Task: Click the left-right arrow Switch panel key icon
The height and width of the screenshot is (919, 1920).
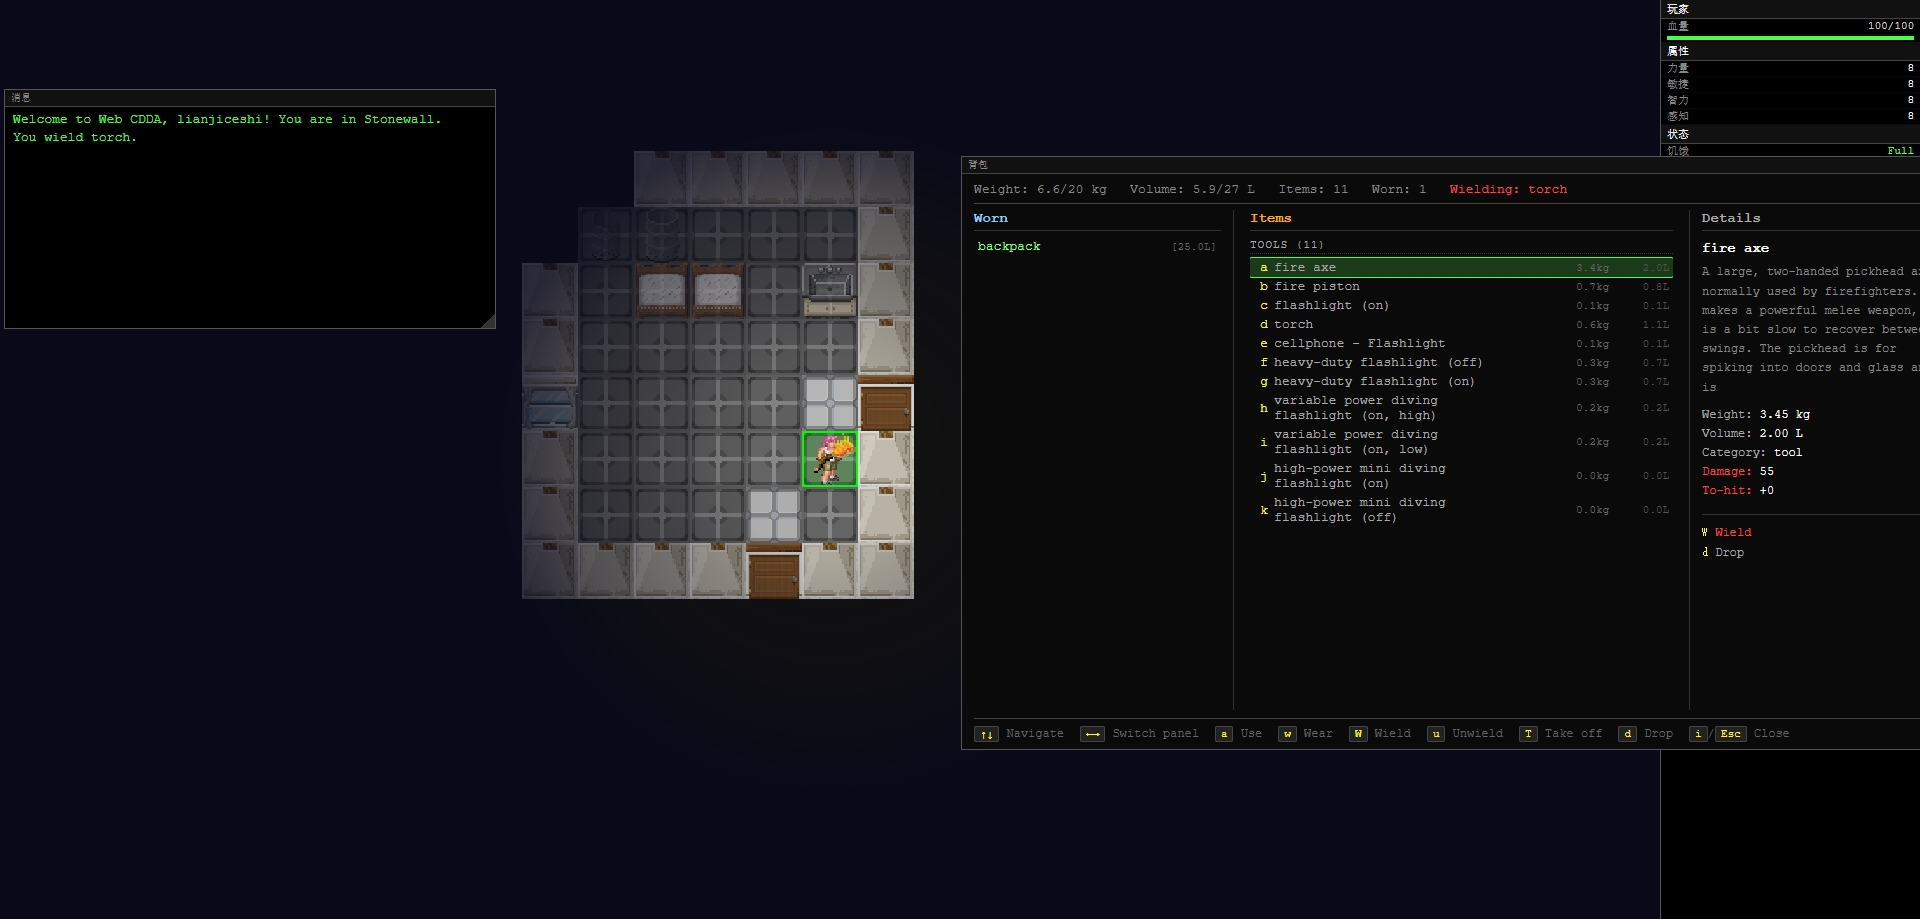Action: [x=1092, y=734]
